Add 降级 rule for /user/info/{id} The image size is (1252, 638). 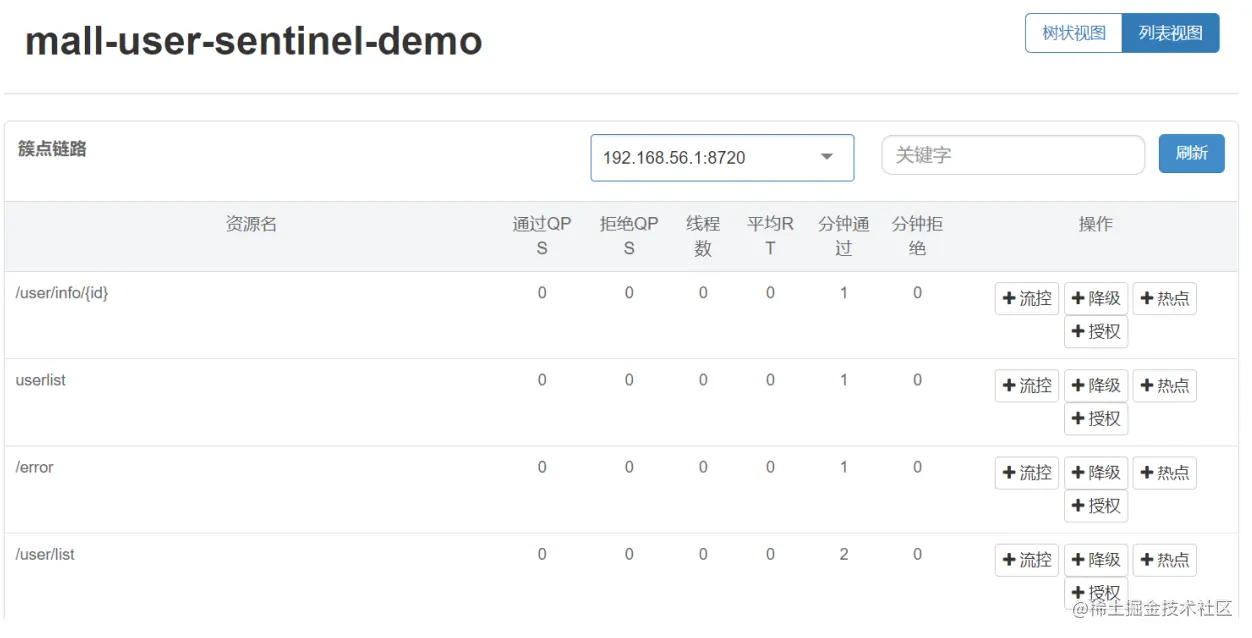(1095, 298)
